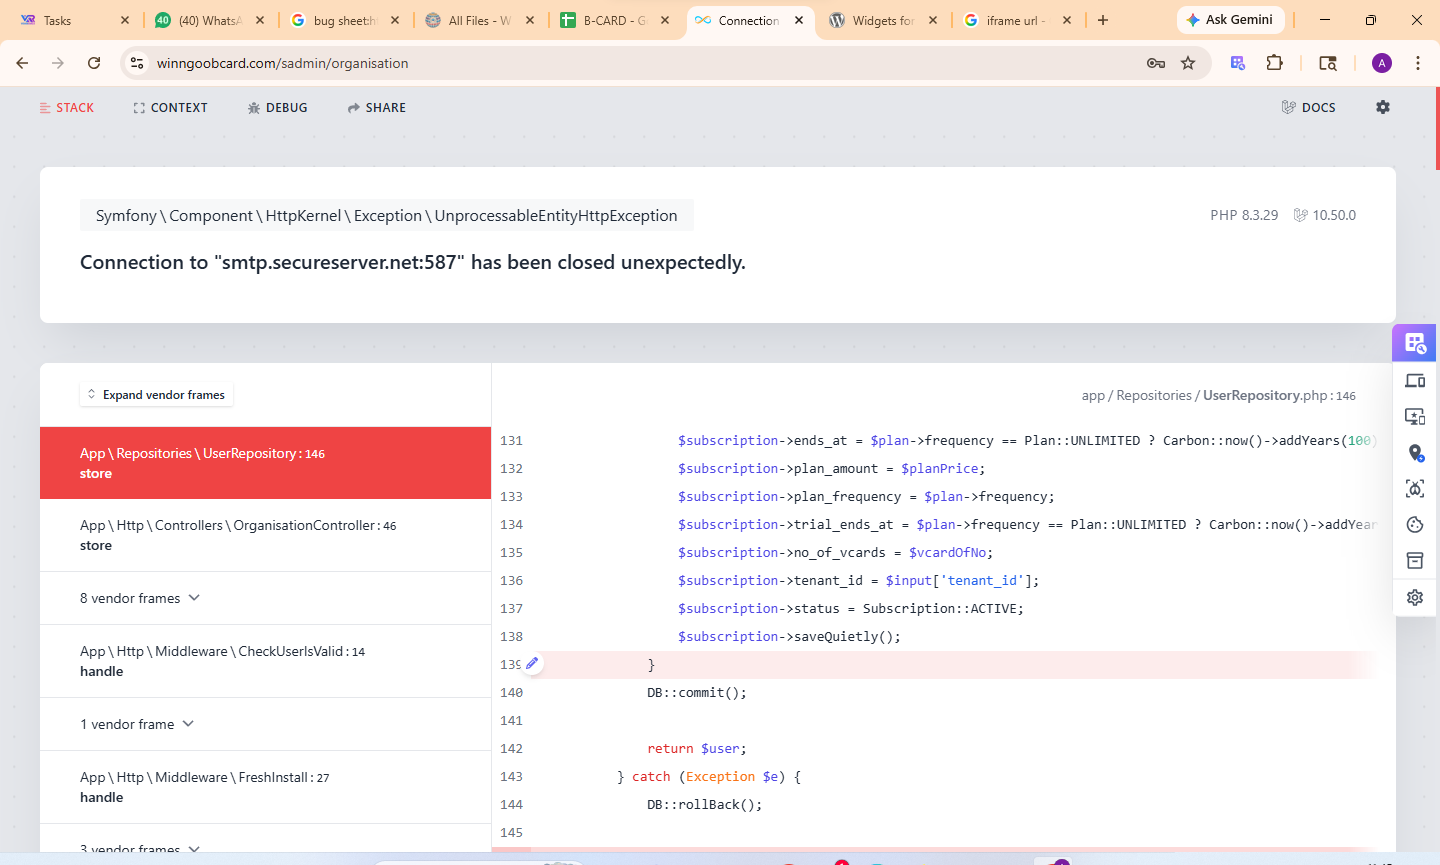Click the smtp connection error message
Screen dimensions: 1440x865
[x=413, y=262]
